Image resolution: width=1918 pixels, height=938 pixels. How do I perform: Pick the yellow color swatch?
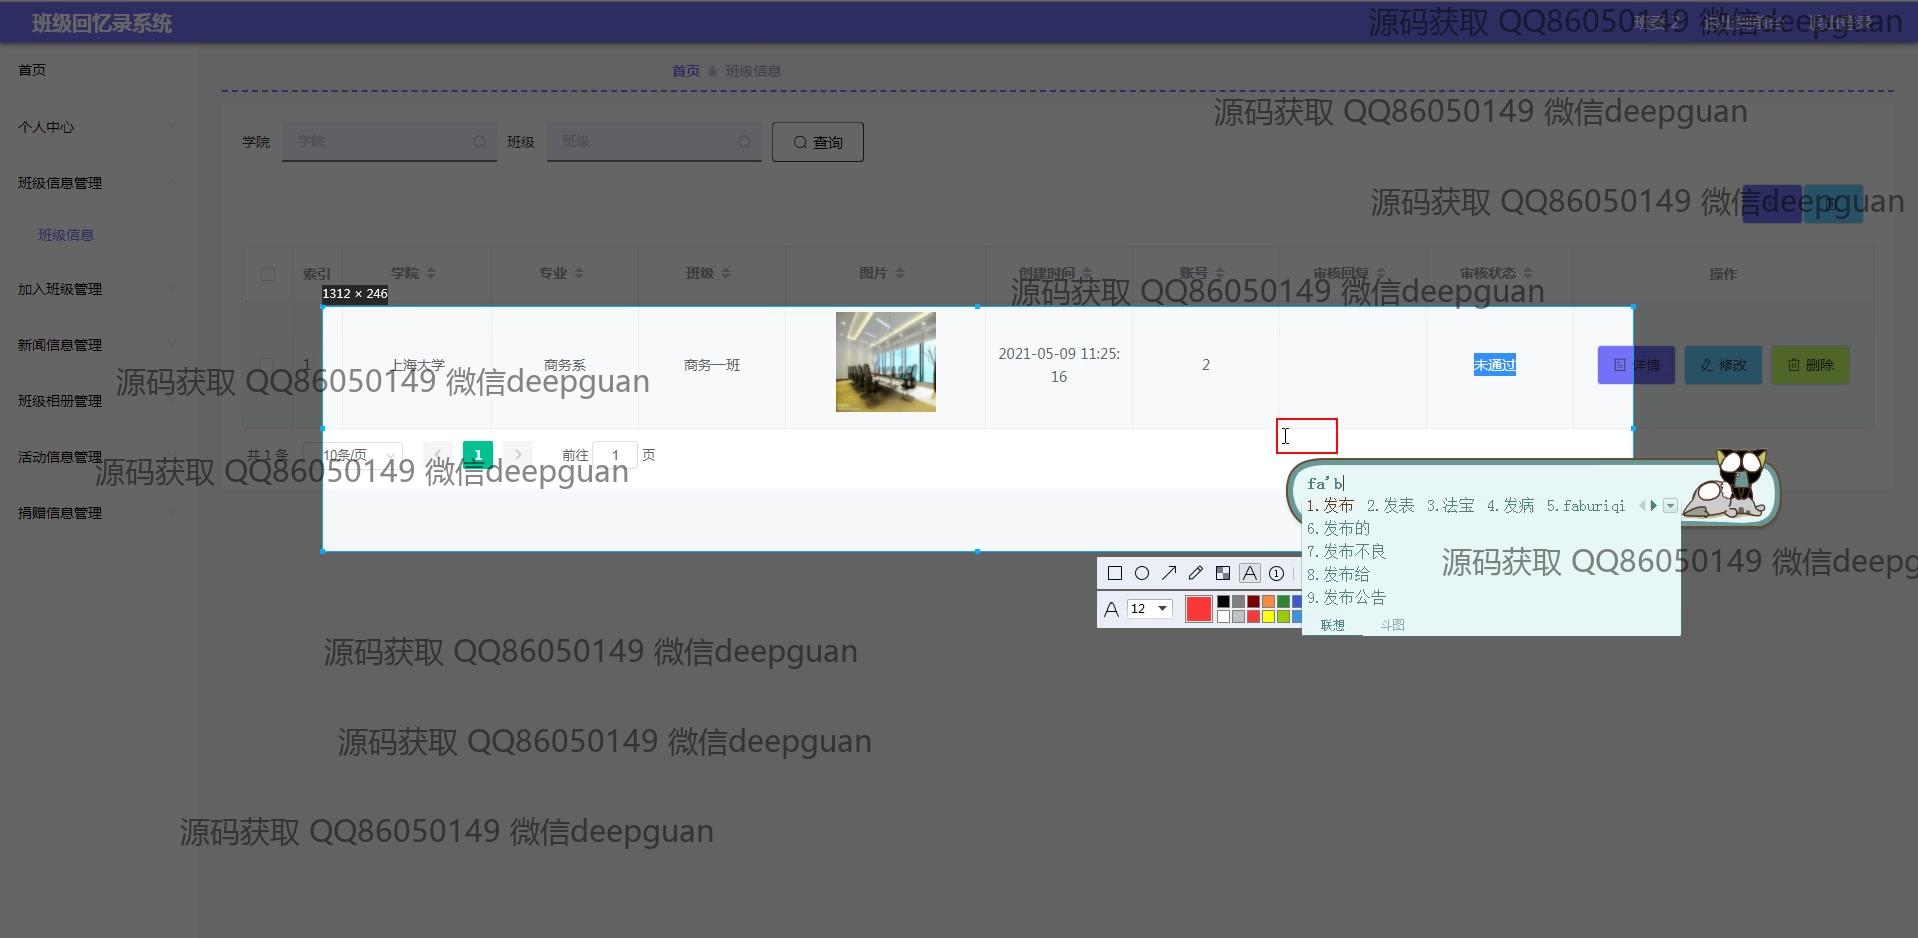[x=1268, y=617]
